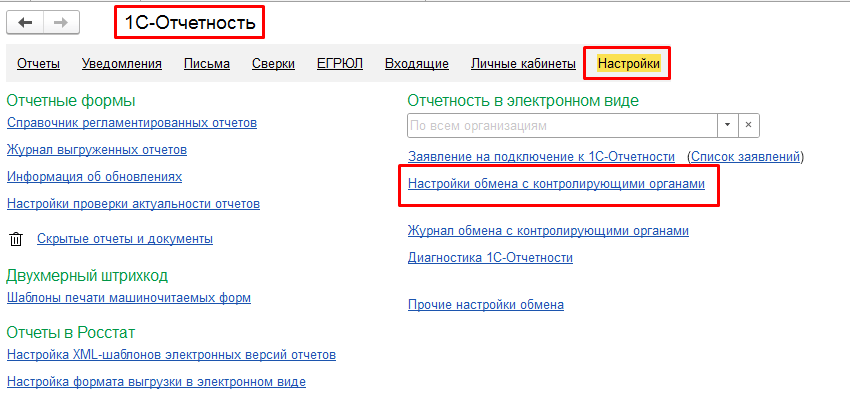Image resolution: width=850 pixels, height=404 pixels.
Task: Open Прочие настройки обмена
Action: pos(486,305)
